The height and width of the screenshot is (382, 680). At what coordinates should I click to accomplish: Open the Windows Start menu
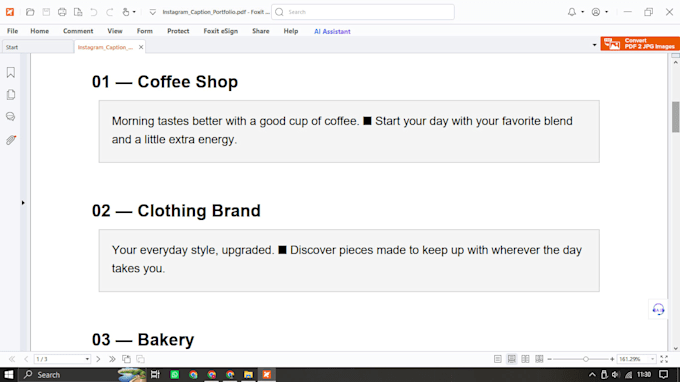click(x=9, y=375)
